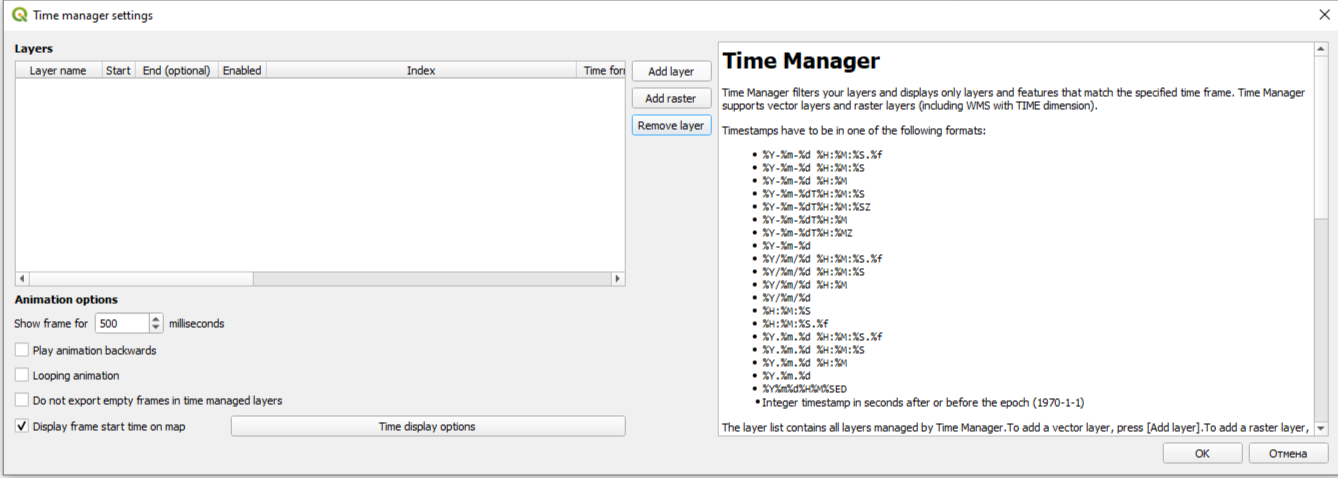Viewport: 1338px width, 478px height.
Task: Click the Time Manager help heading
Action: [x=801, y=61]
